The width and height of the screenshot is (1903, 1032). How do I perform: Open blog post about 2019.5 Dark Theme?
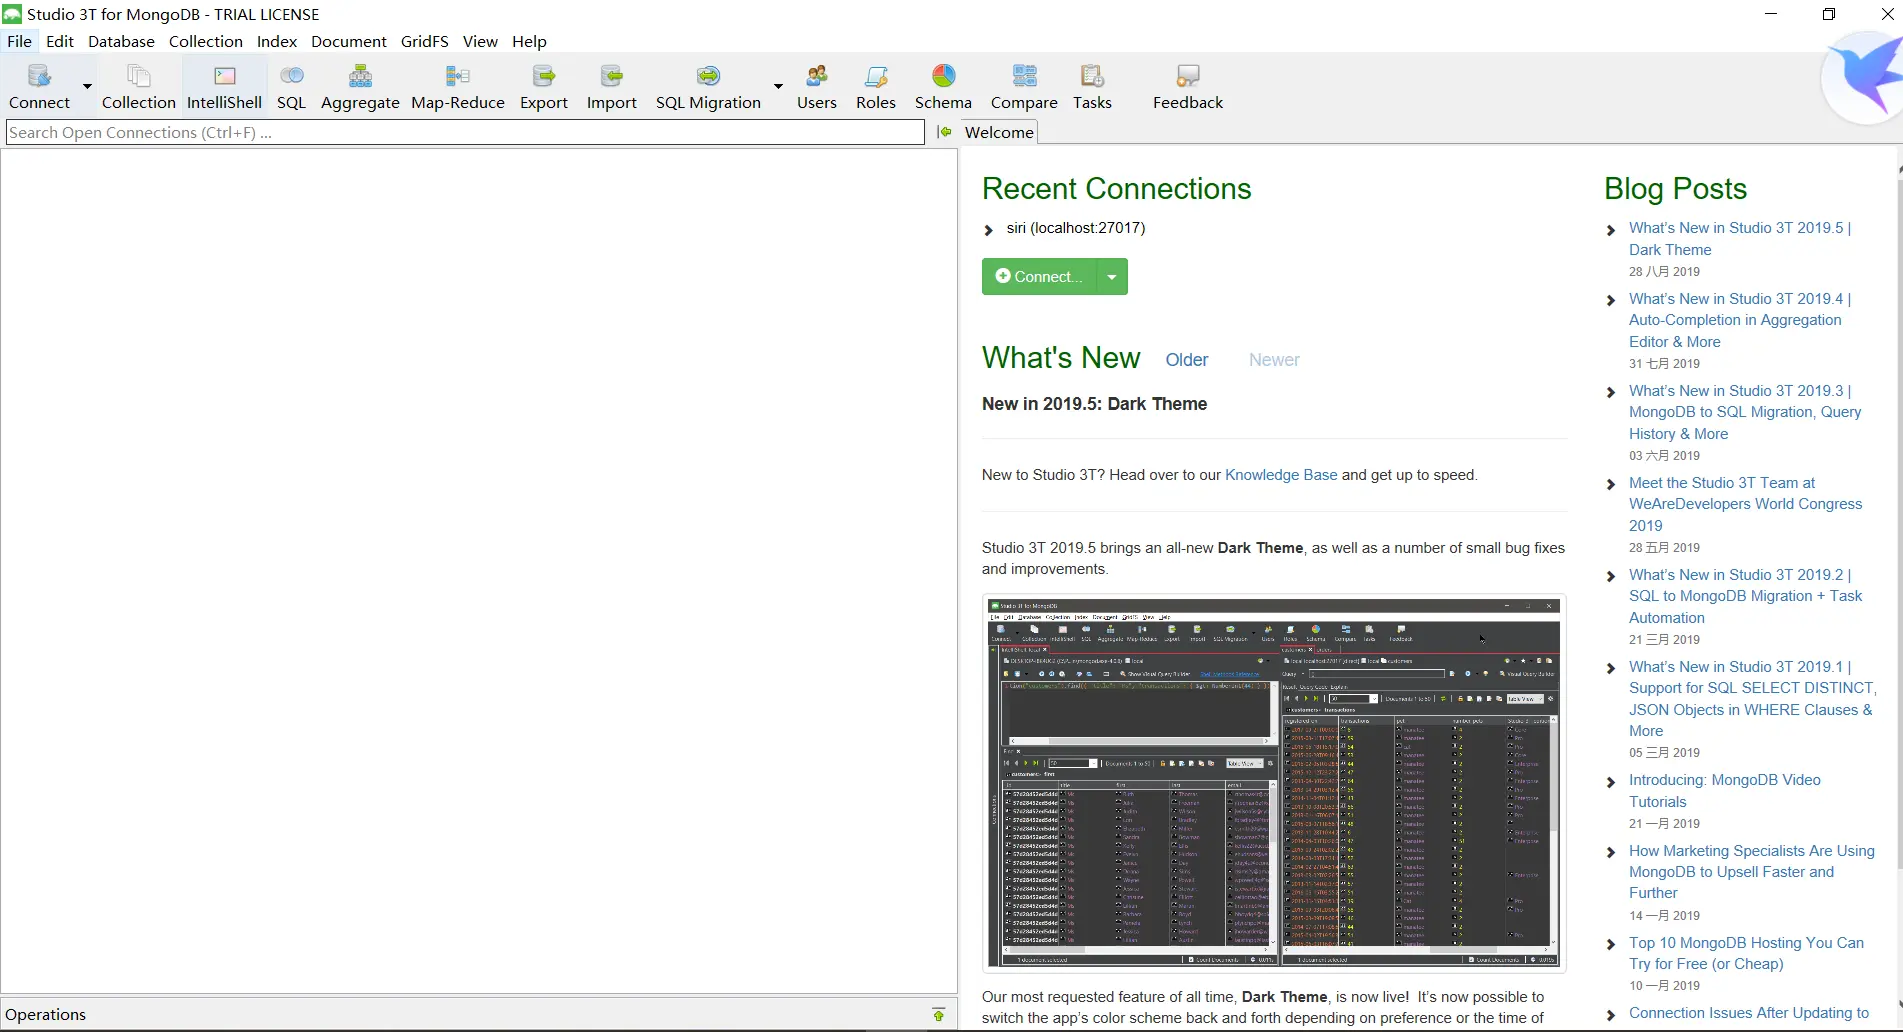(x=1740, y=239)
